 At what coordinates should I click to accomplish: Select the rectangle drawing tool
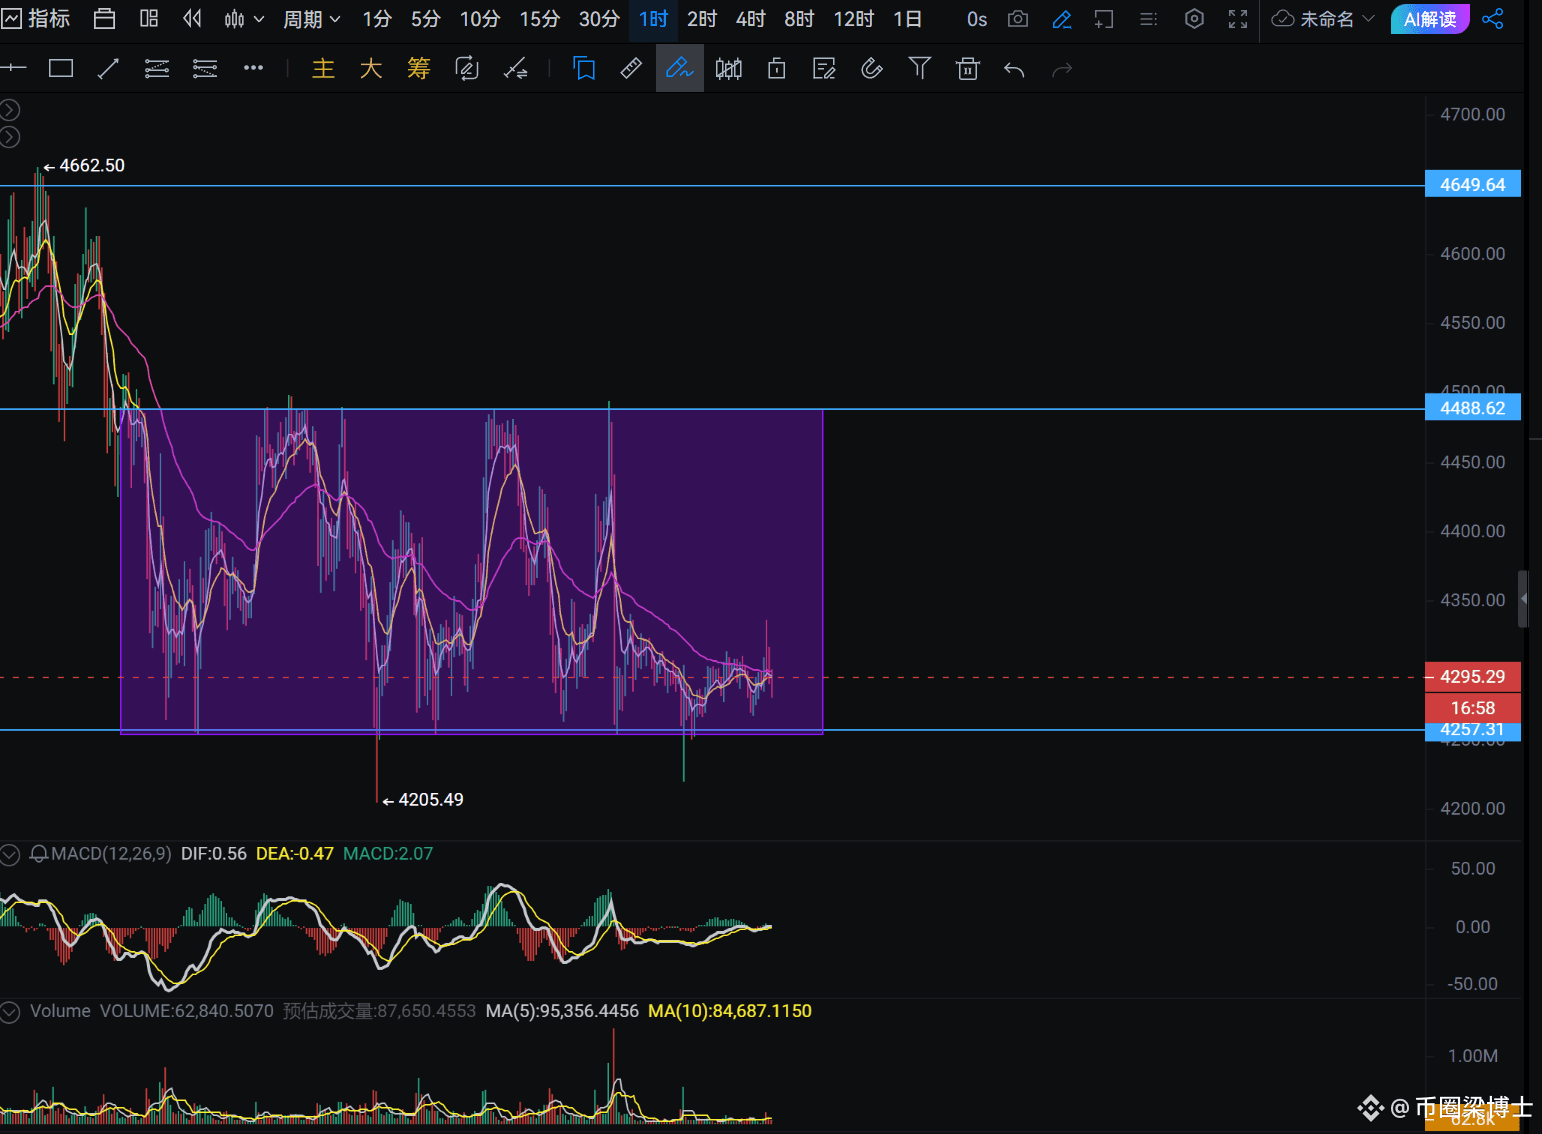click(61, 69)
